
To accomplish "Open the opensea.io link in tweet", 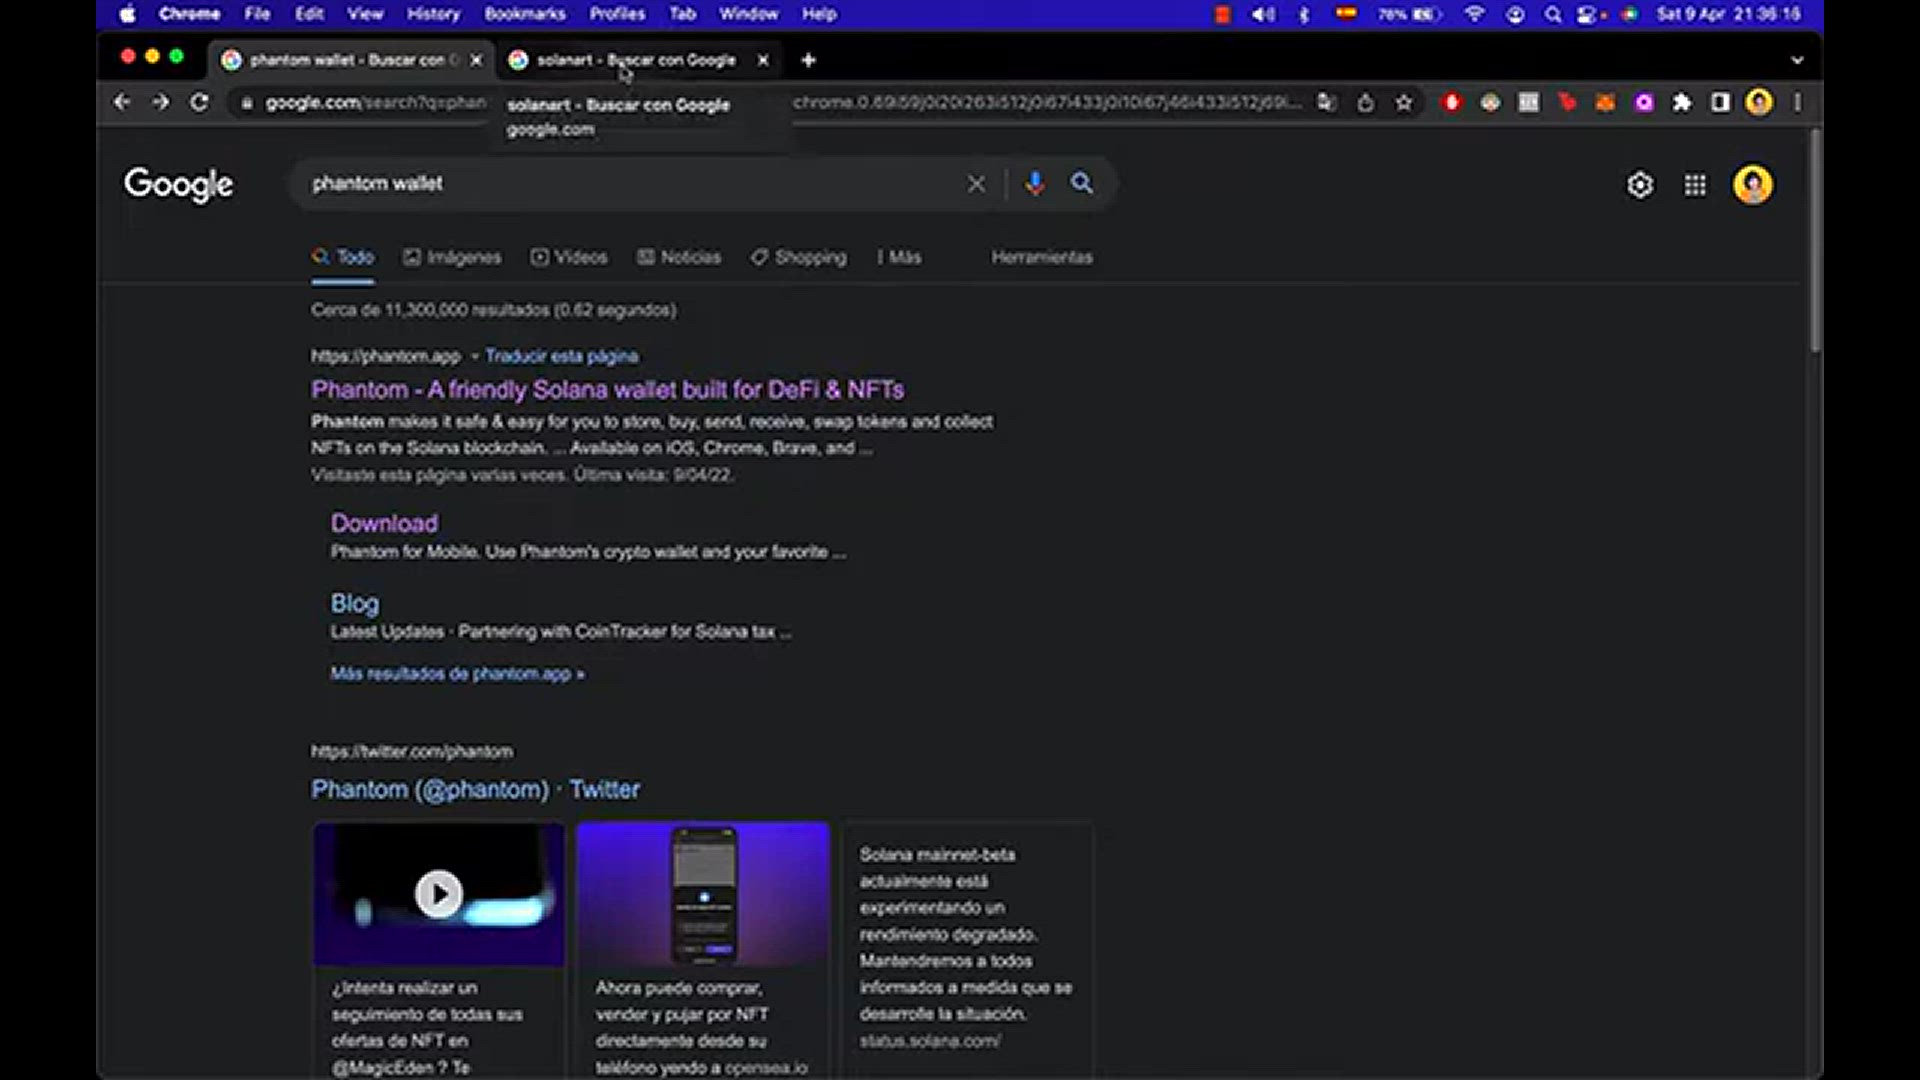I will click(x=766, y=1068).
